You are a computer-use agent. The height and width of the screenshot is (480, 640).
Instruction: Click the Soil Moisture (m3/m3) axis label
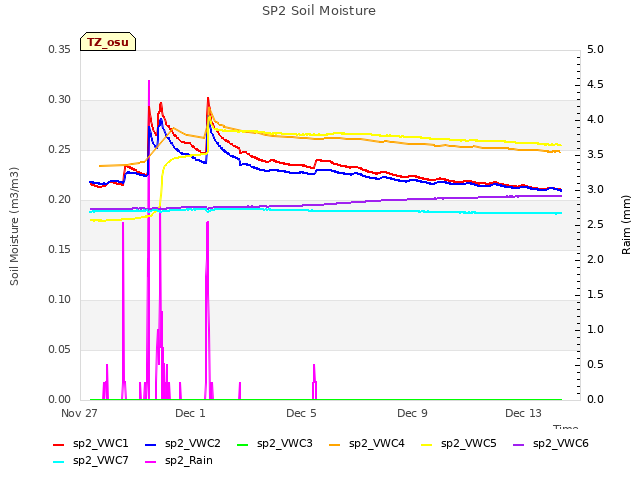click(x=14, y=226)
